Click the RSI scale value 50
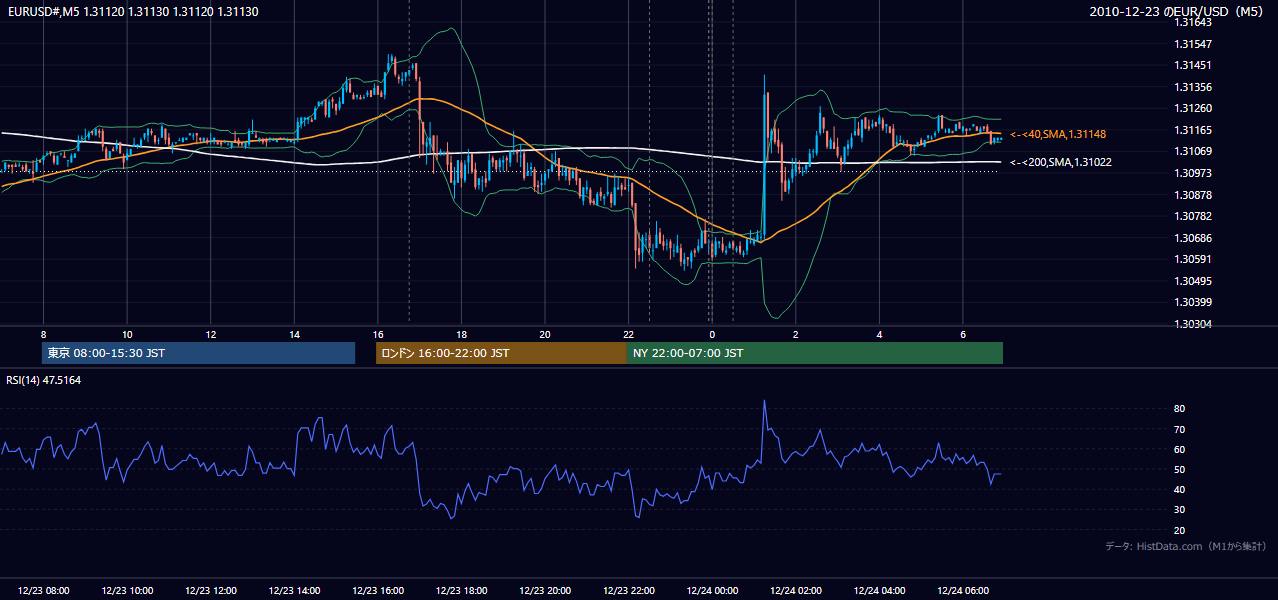 coord(1180,469)
